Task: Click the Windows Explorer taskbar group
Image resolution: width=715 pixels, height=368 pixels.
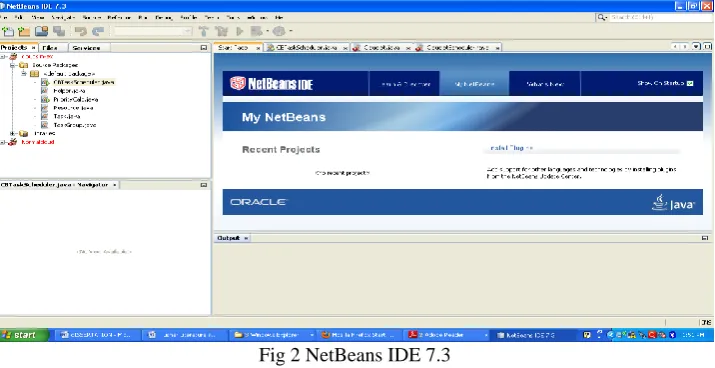Action: [x=273, y=335]
